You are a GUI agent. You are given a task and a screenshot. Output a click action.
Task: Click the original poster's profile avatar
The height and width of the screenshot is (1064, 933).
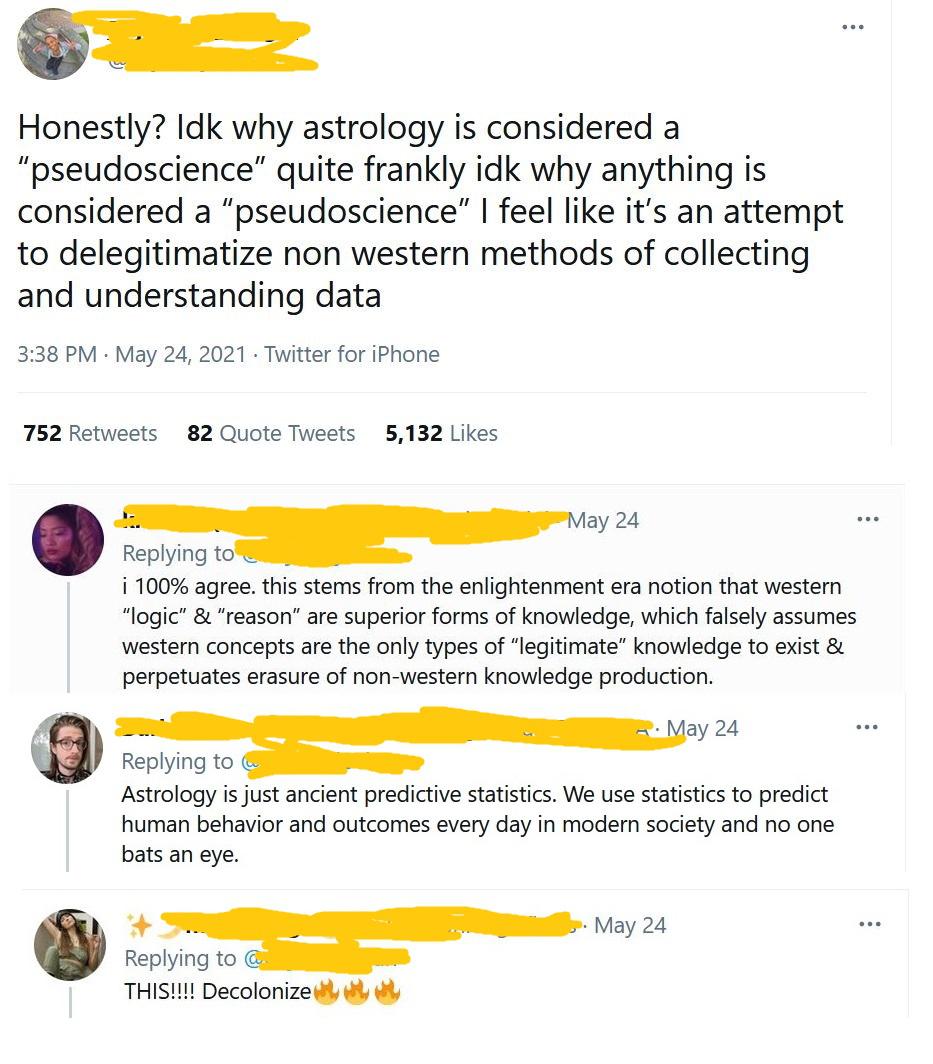[53, 44]
